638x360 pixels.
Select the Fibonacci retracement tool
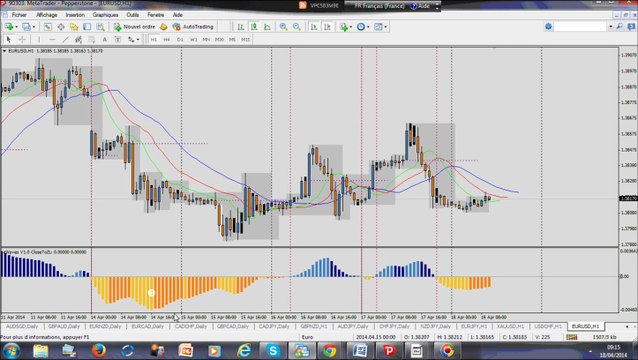click(x=92, y=39)
